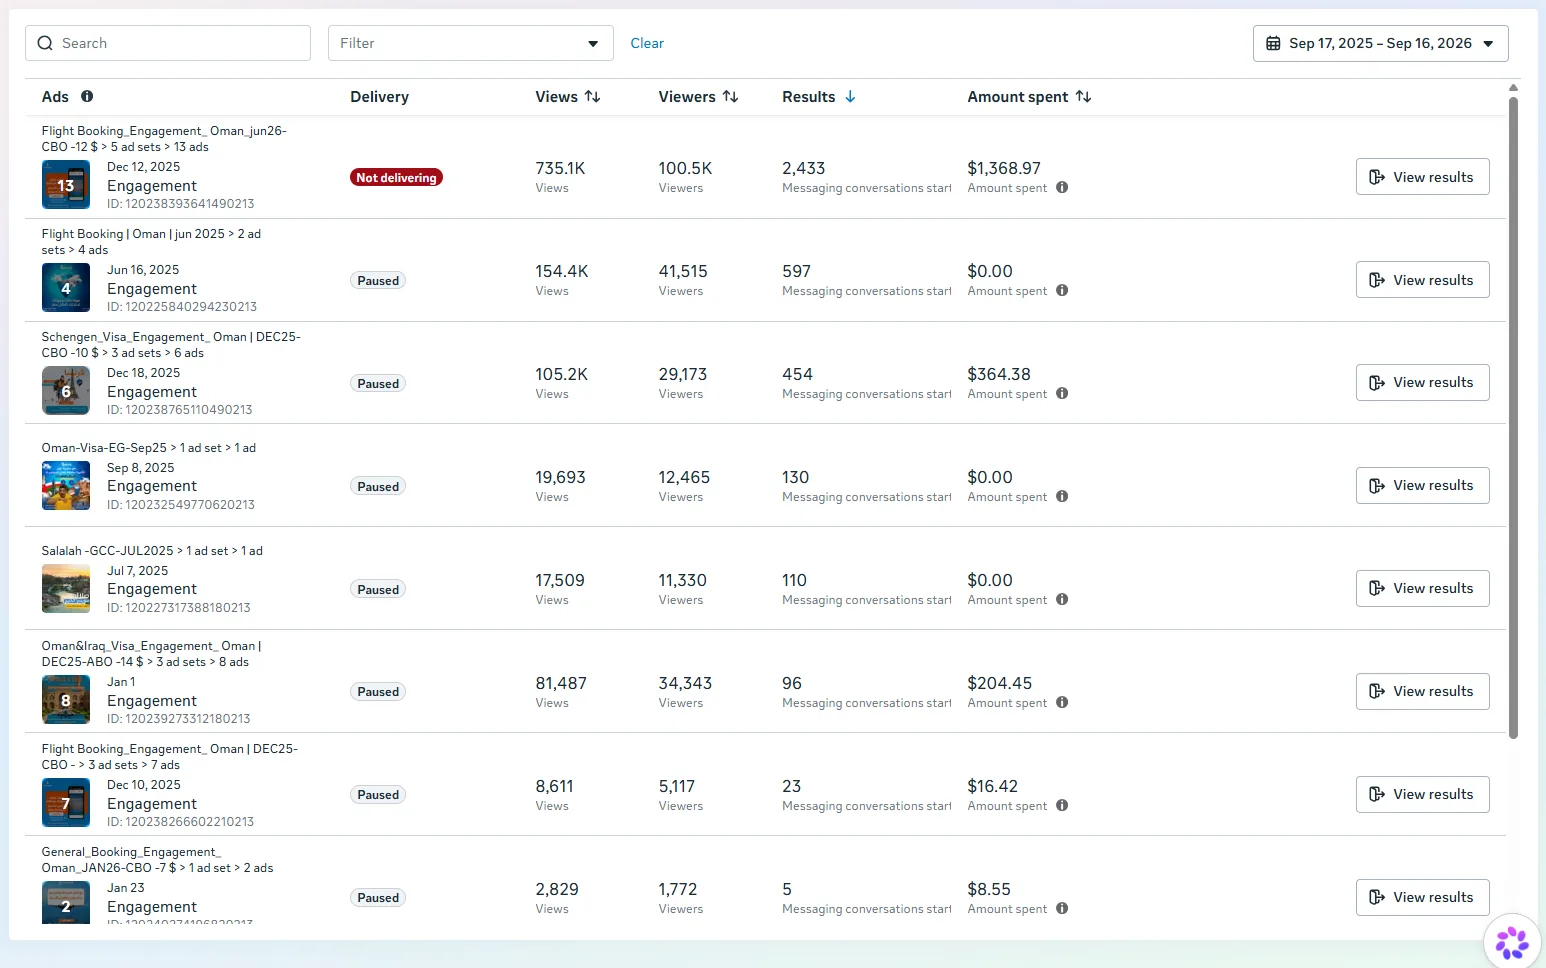Open the assistant icon at bottom right
Image resolution: width=1546 pixels, height=968 pixels.
tap(1512, 941)
